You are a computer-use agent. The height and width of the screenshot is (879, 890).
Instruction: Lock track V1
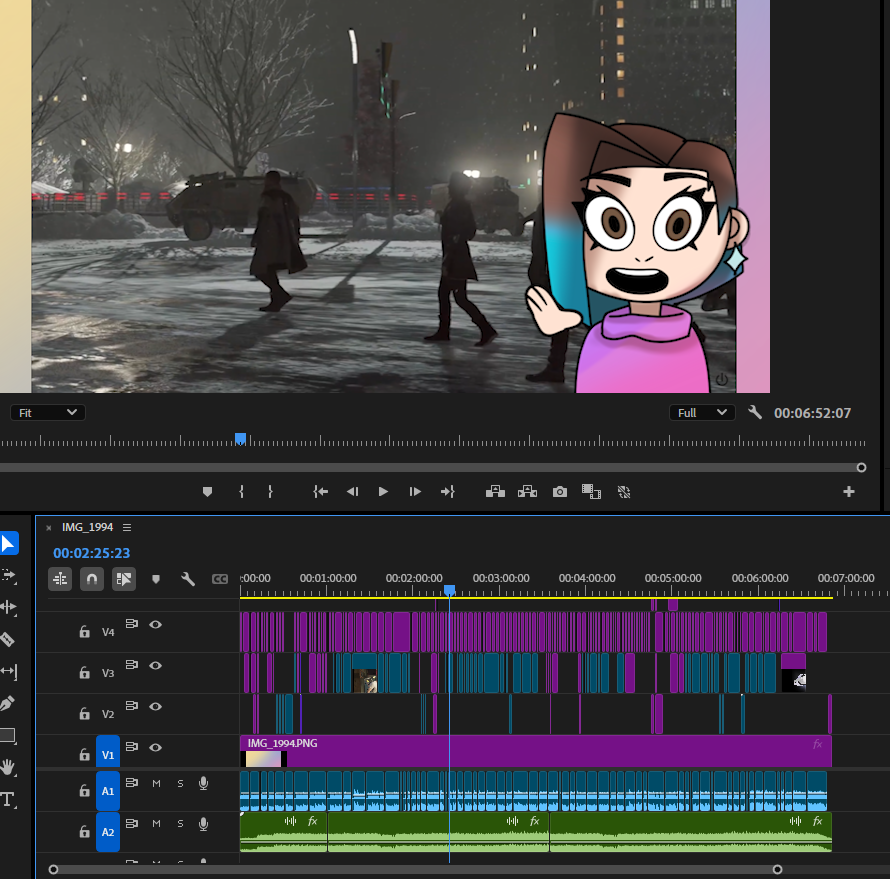(85, 754)
